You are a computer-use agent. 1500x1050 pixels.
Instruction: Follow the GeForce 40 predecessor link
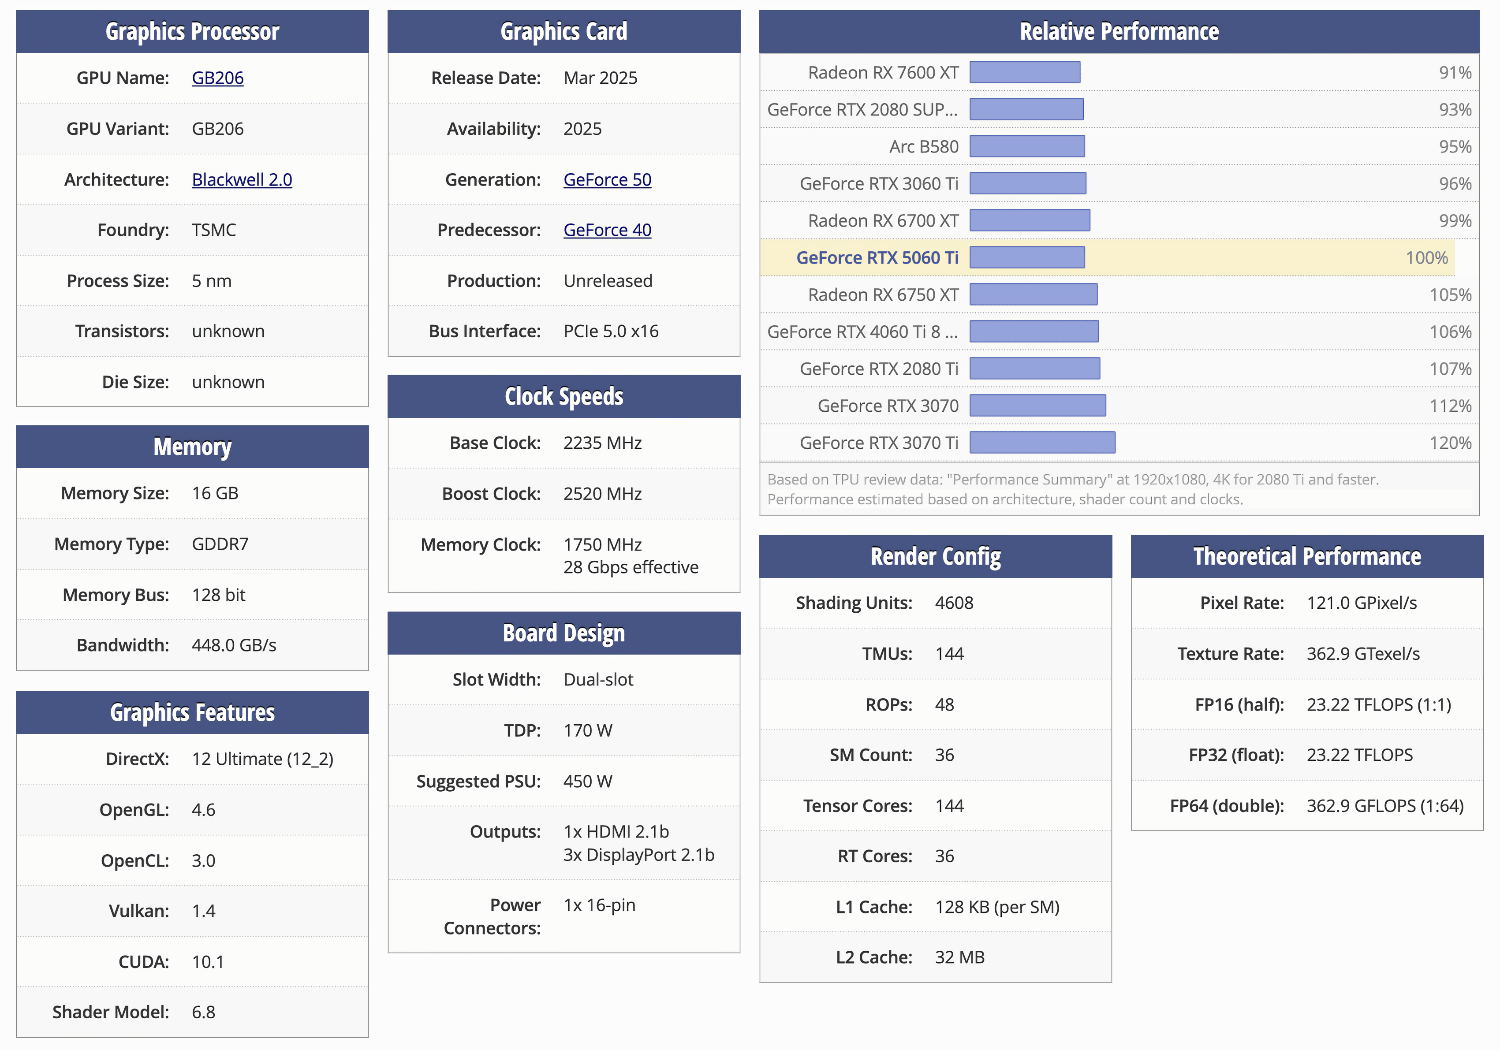(607, 230)
